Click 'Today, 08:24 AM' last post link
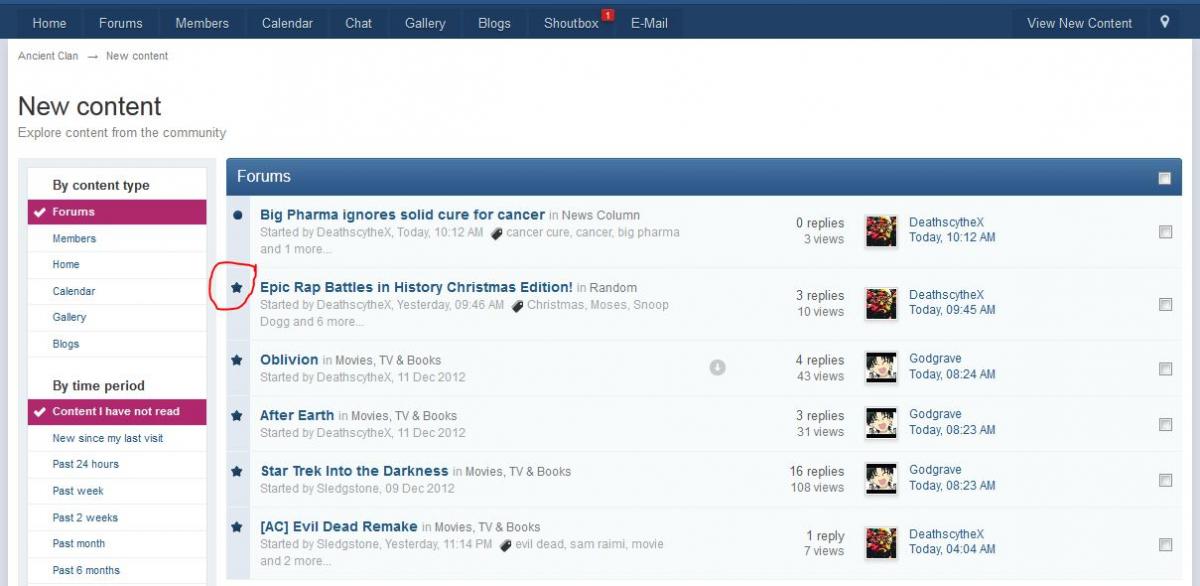Image resolution: width=1200 pixels, height=586 pixels. coord(952,374)
